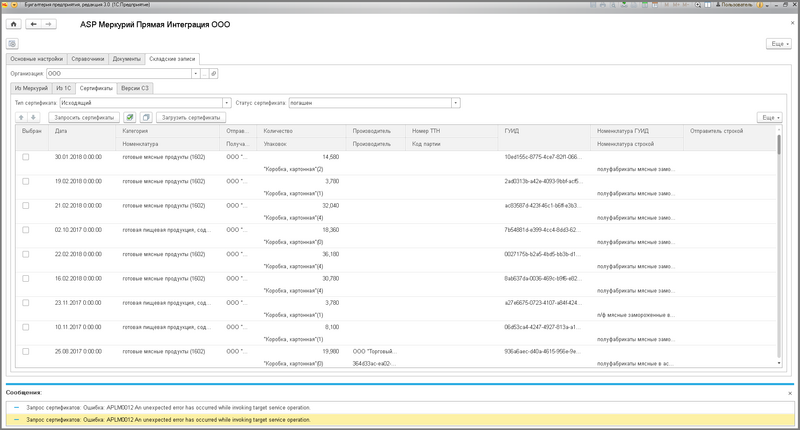Click quantity cell 32,040
The height and width of the screenshot is (430, 800).
coord(331,206)
